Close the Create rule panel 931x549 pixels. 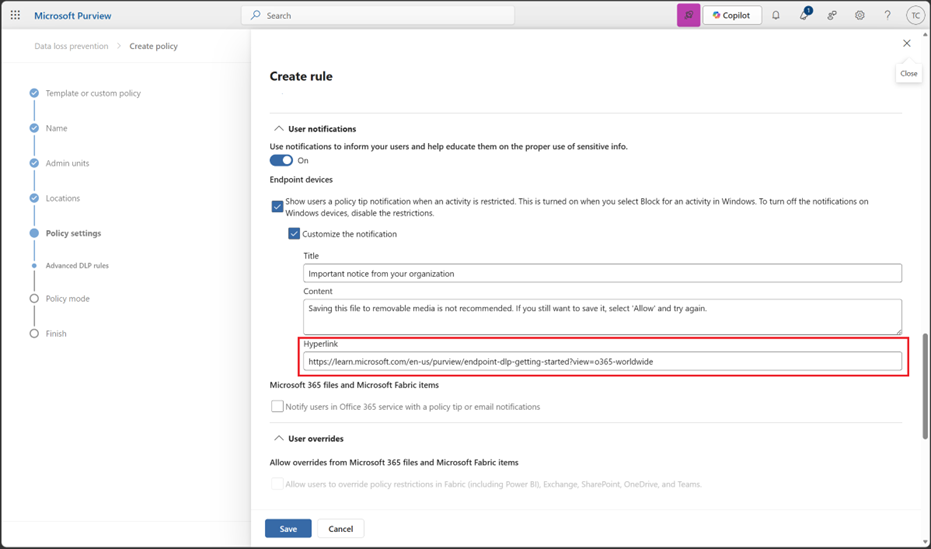click(x=907, y=43)
